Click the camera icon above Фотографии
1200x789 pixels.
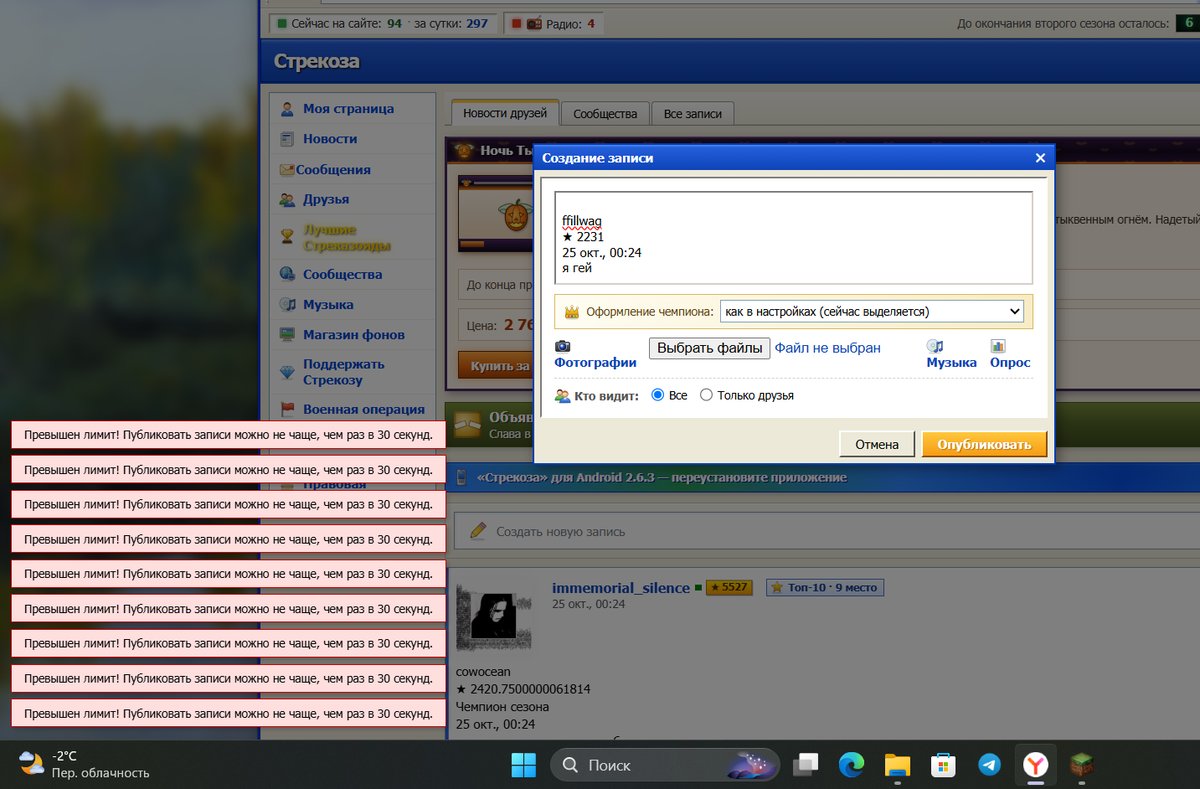(563, 346)
